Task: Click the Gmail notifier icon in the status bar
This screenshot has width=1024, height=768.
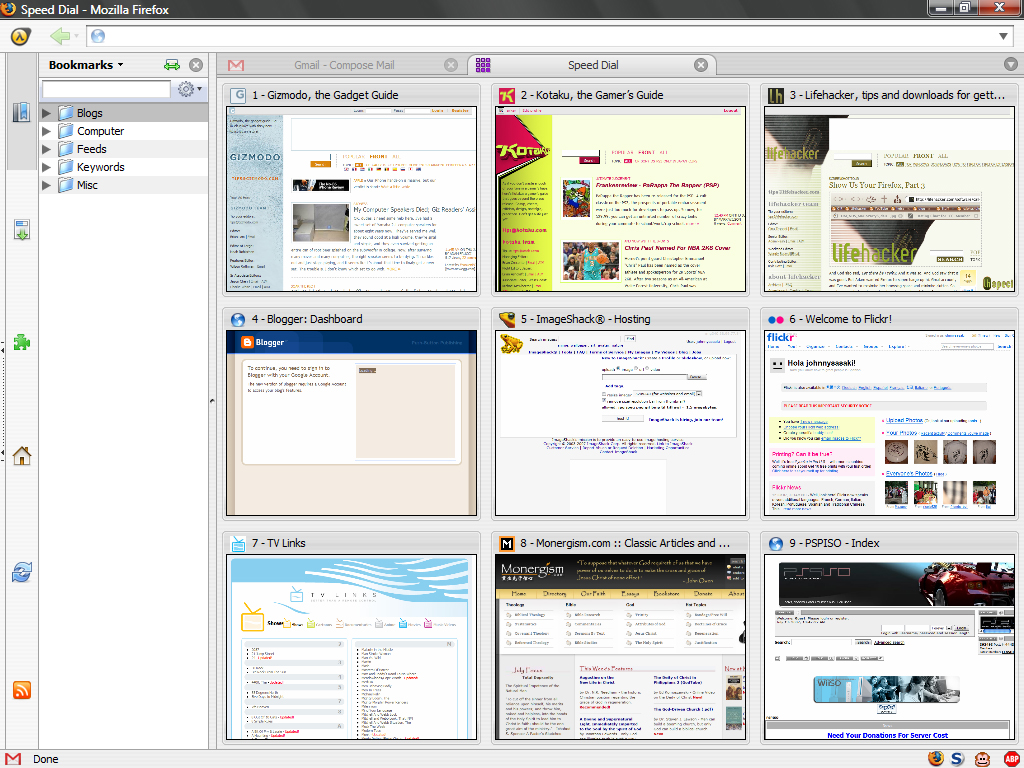Action: tap(13, 759)
